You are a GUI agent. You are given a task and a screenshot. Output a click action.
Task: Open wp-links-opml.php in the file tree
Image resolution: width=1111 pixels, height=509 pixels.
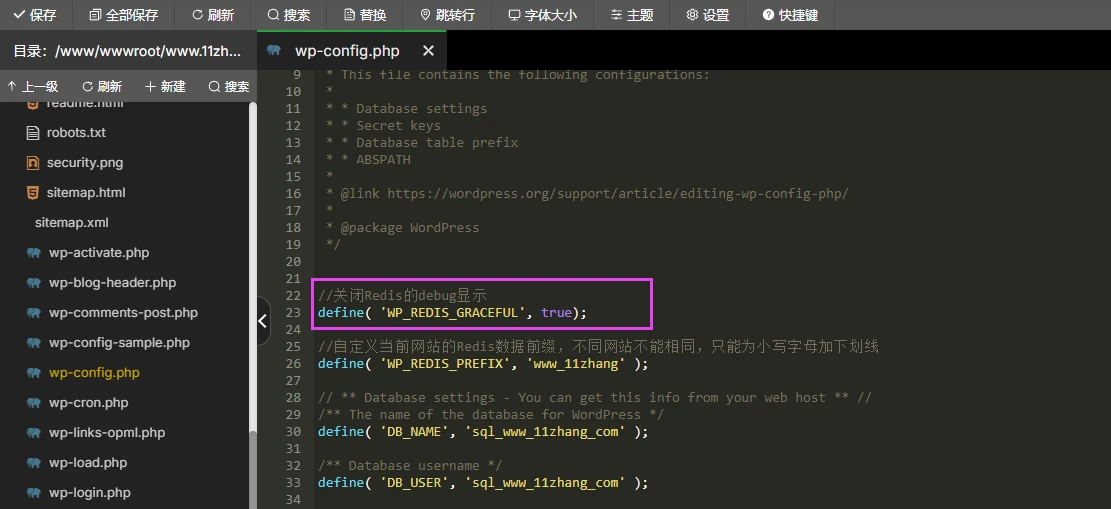pyautogui.click(x=107, y=432)
